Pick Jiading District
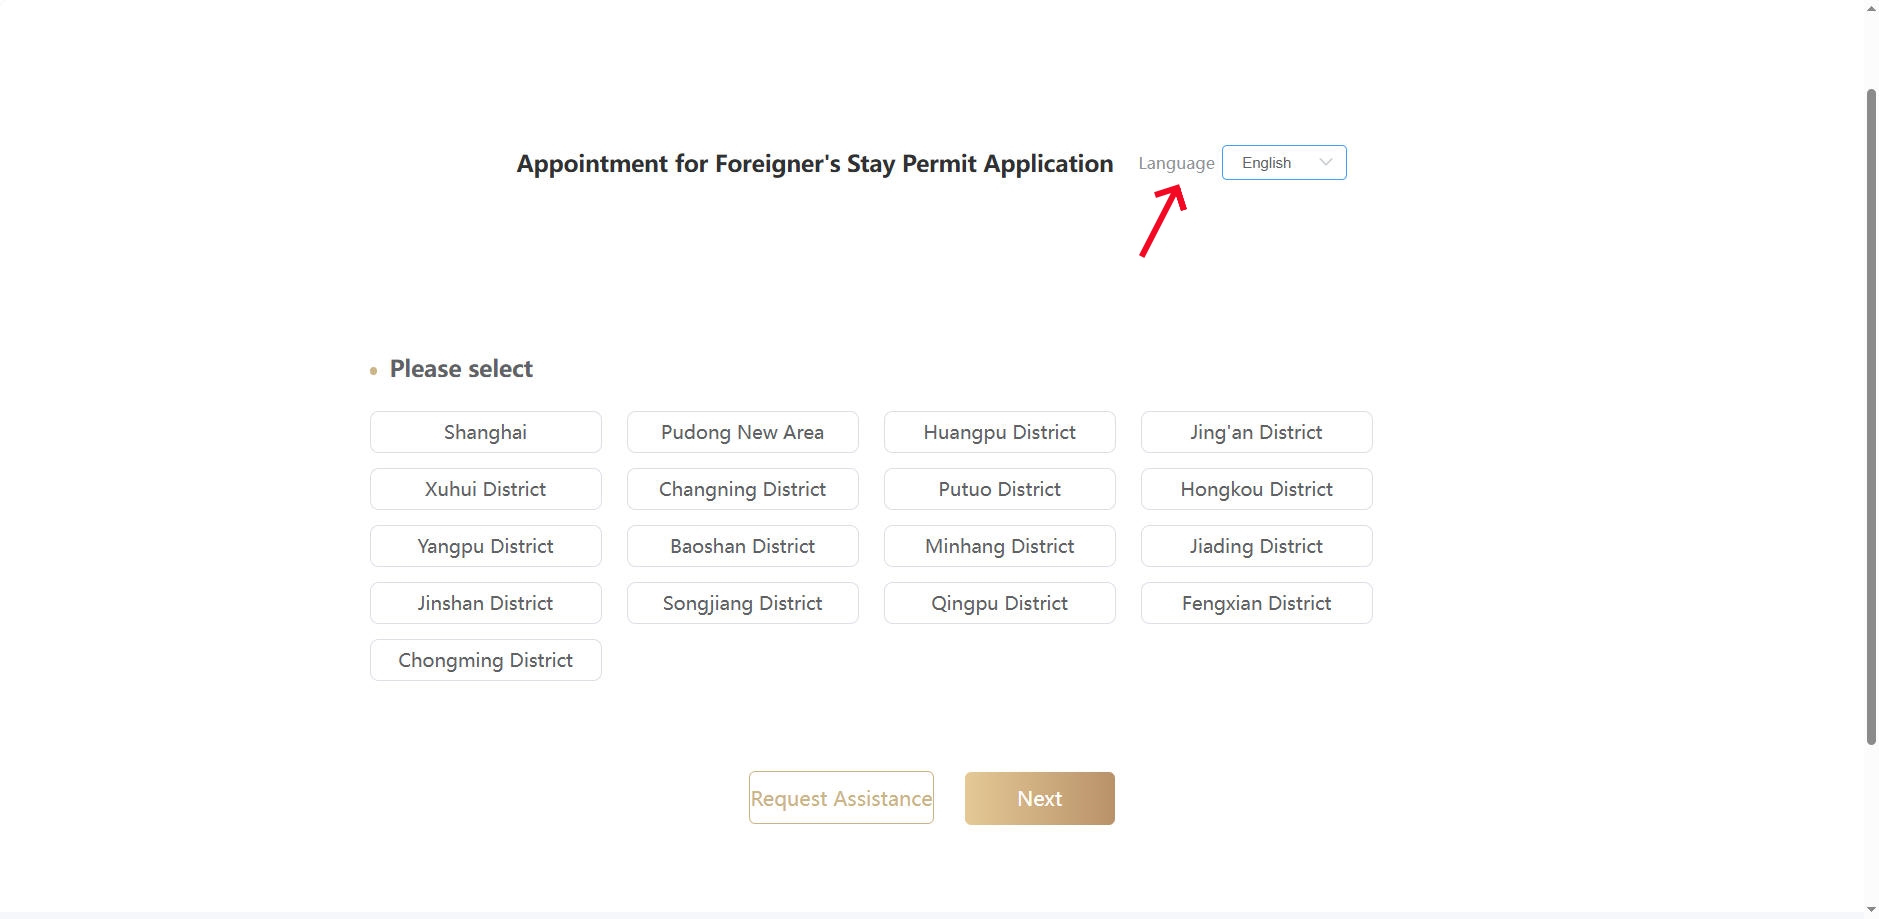The image size is (1879, 919). coord(1257,546)
